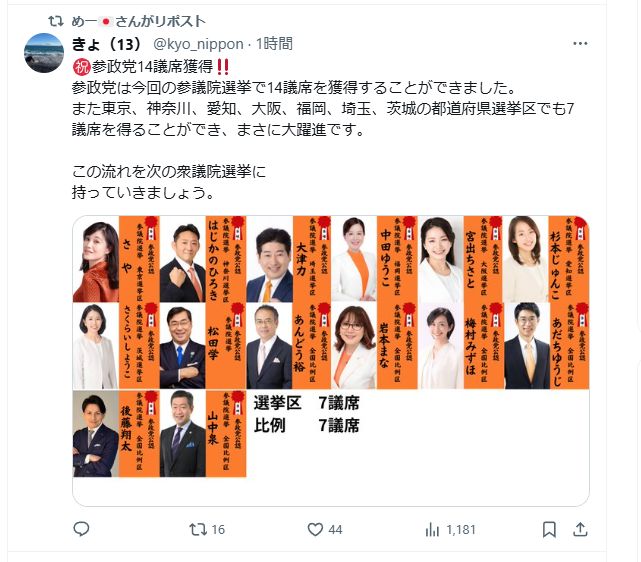Open the @kyo_nippon handle link

point(198,44)
